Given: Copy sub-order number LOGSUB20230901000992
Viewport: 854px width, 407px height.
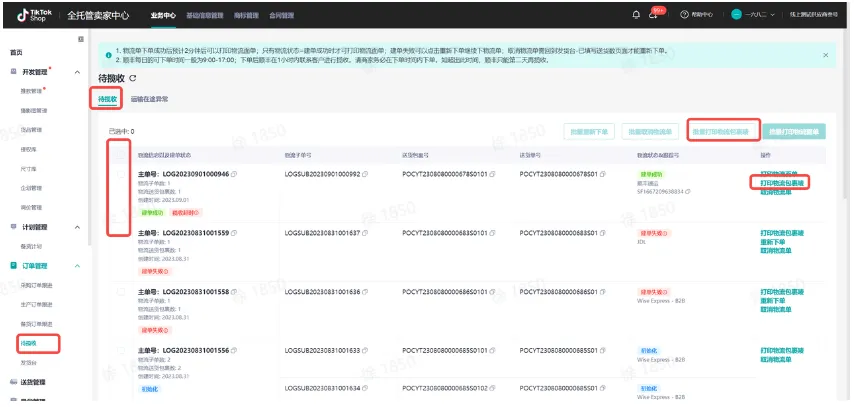Looking at the screenshot, I should 365,174.
